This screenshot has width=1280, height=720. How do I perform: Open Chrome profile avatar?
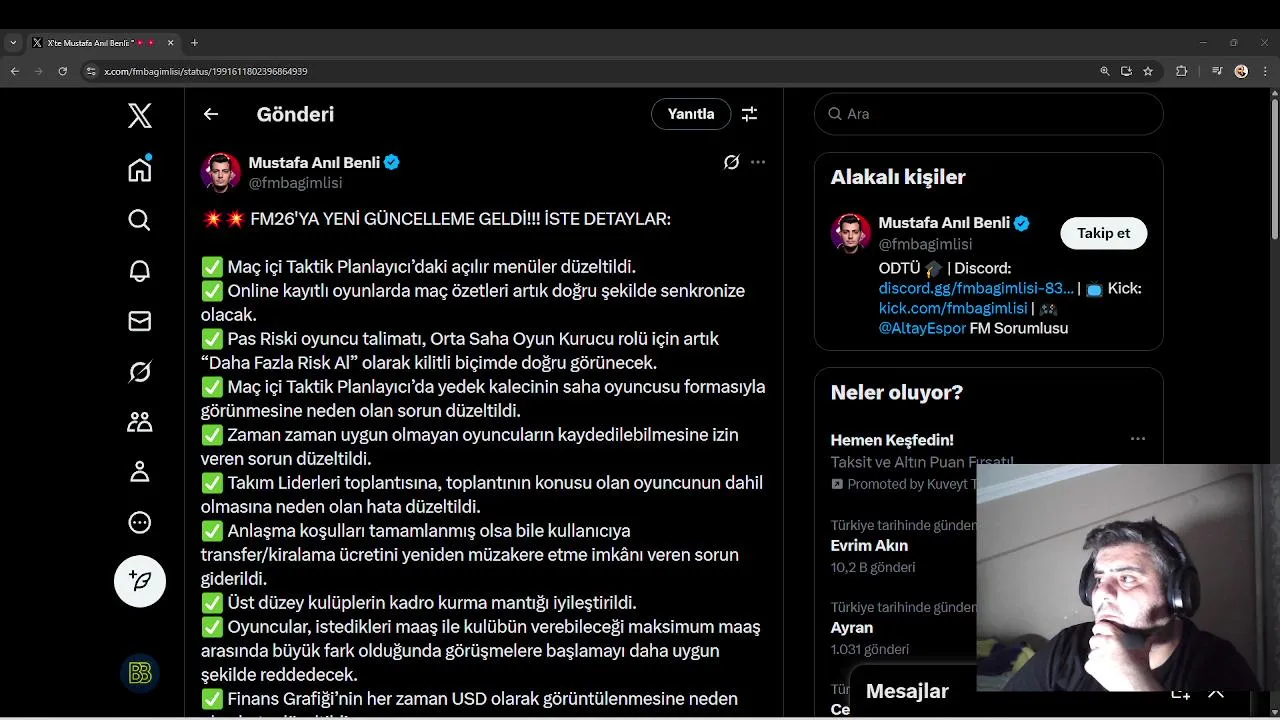1241,71
